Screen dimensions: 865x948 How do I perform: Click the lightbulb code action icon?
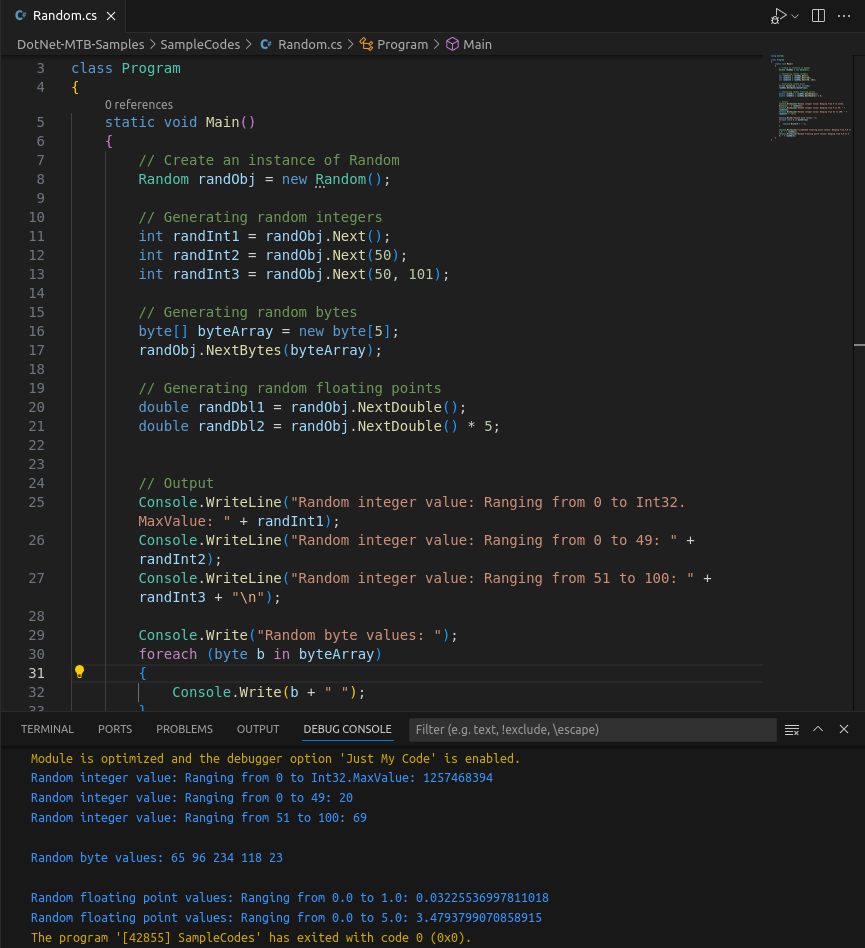point(79,672)
